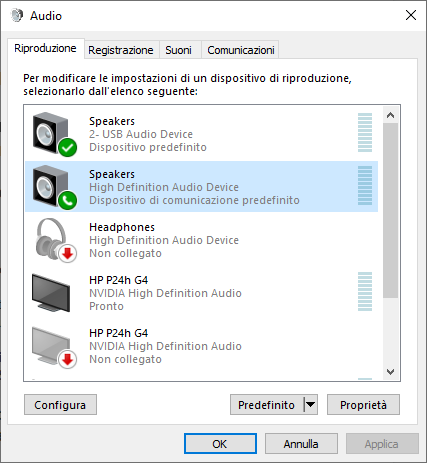Select the USB Audio Device speaker icon

pyautogui.click(x=55, y=134)
